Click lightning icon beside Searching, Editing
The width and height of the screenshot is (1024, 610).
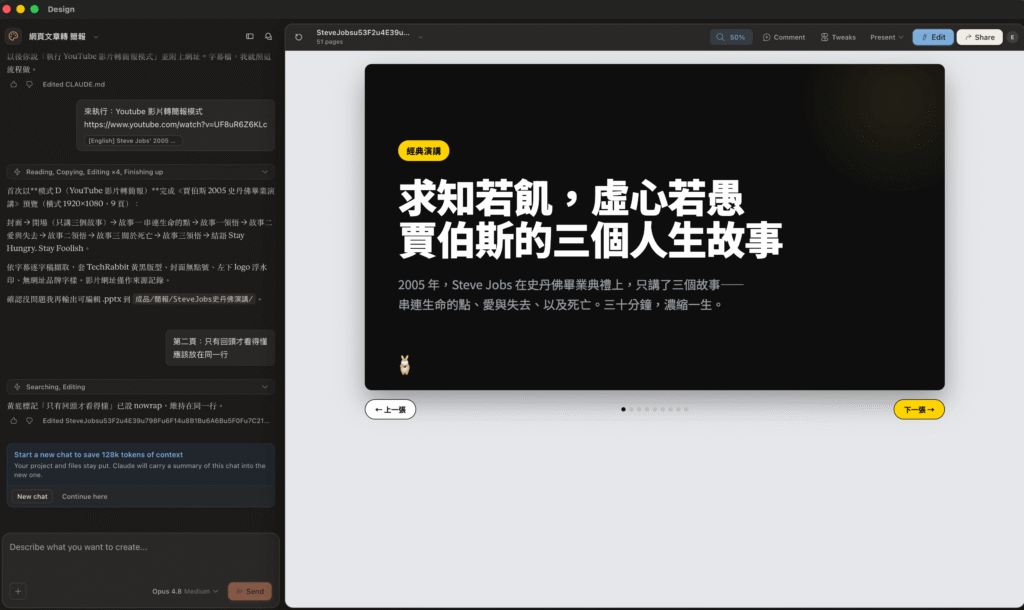tap(17, 387)
